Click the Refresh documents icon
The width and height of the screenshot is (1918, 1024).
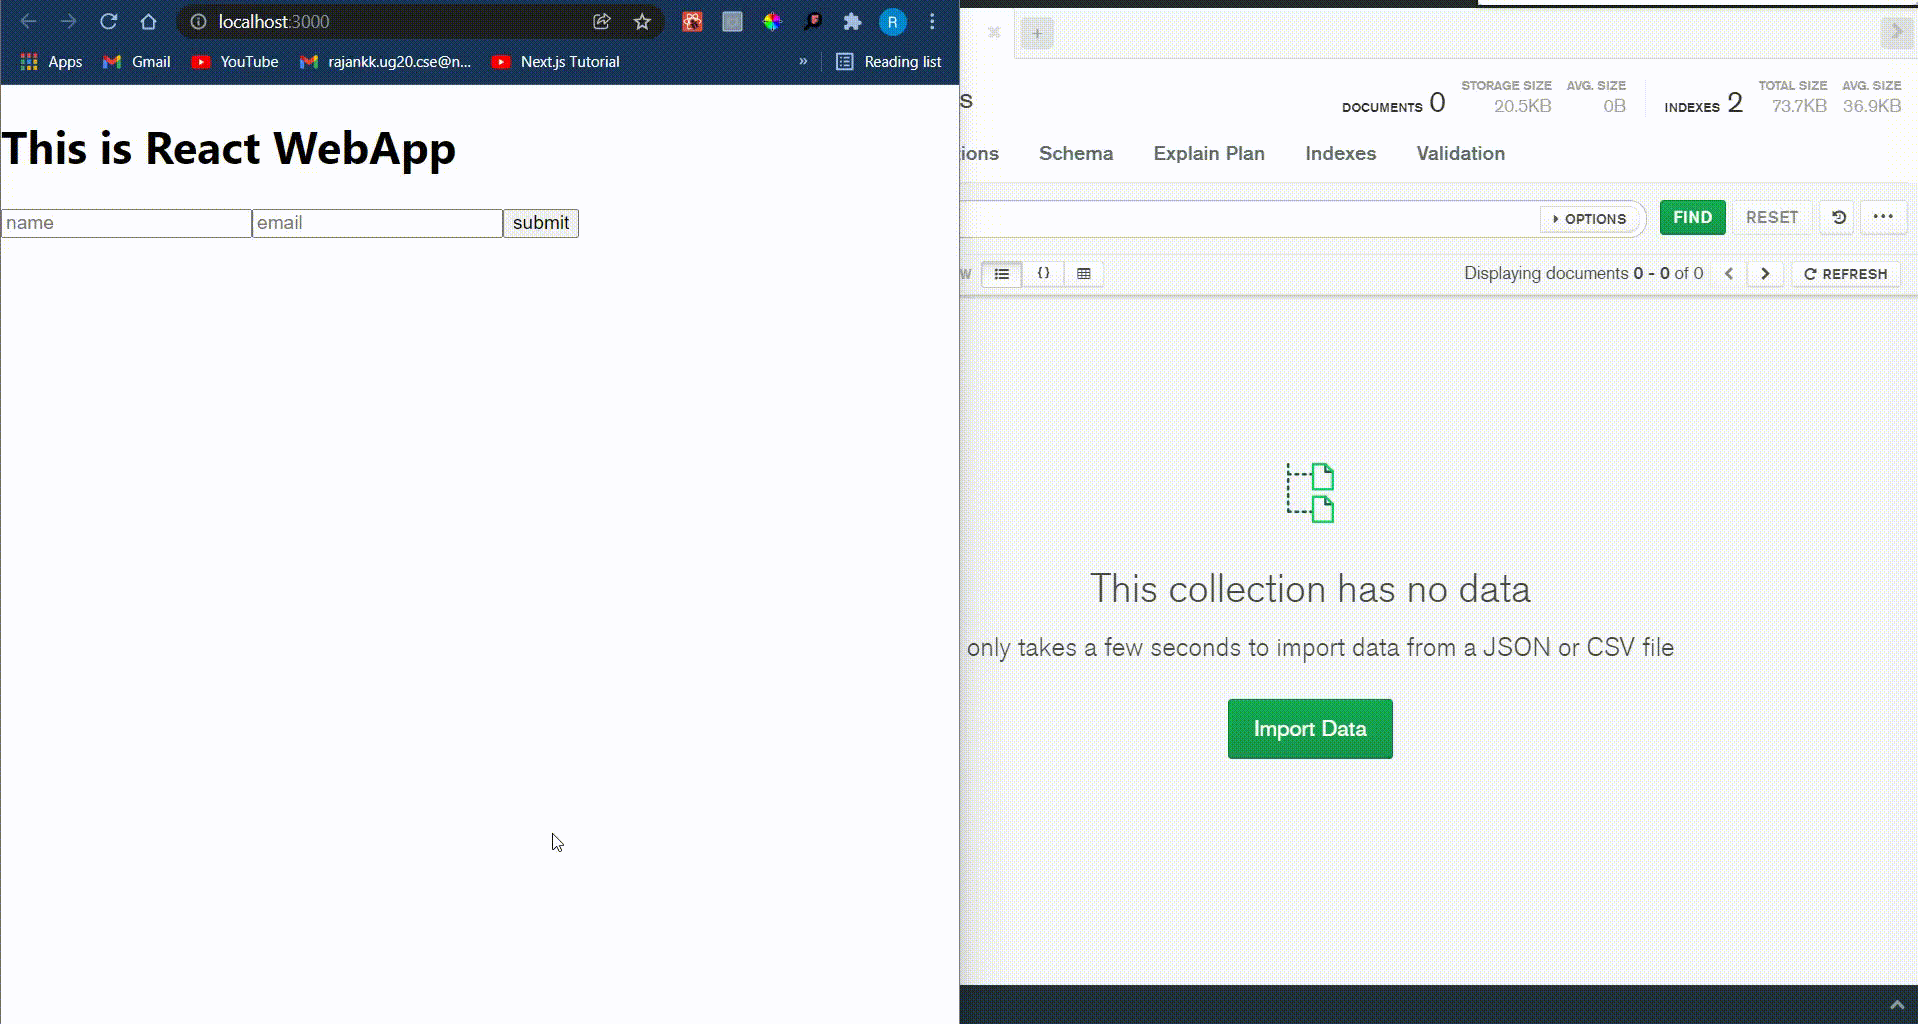(x=1810, y=273)
